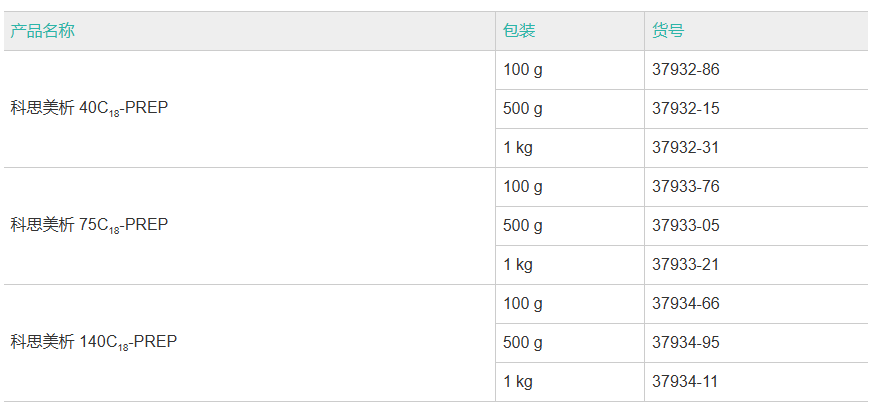Click 1 kg package for 140C18-PREP

(x=518, y=382)
